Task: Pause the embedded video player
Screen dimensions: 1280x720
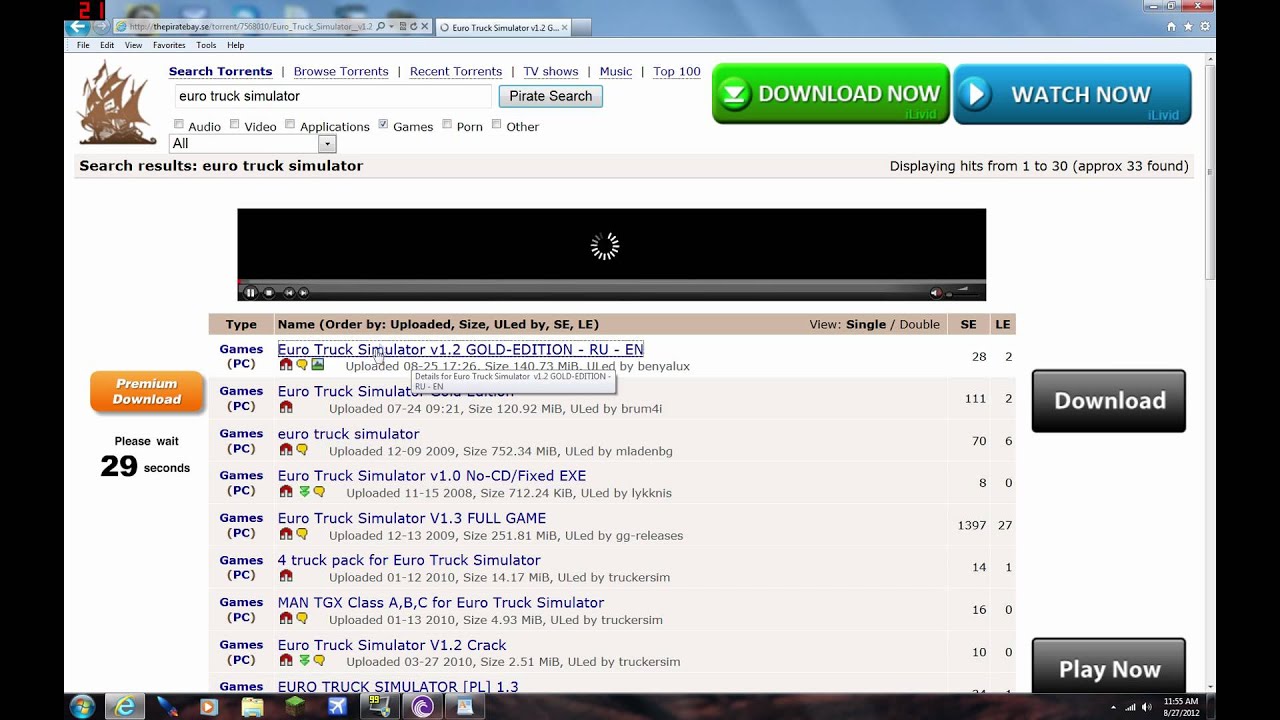Action: [250, 293]
